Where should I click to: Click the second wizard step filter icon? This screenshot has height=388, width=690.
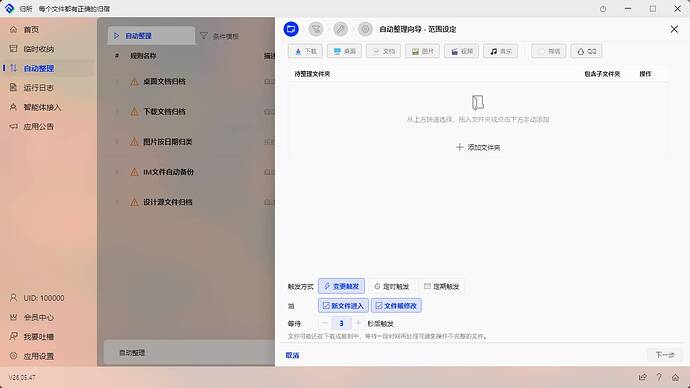[316, 29]
